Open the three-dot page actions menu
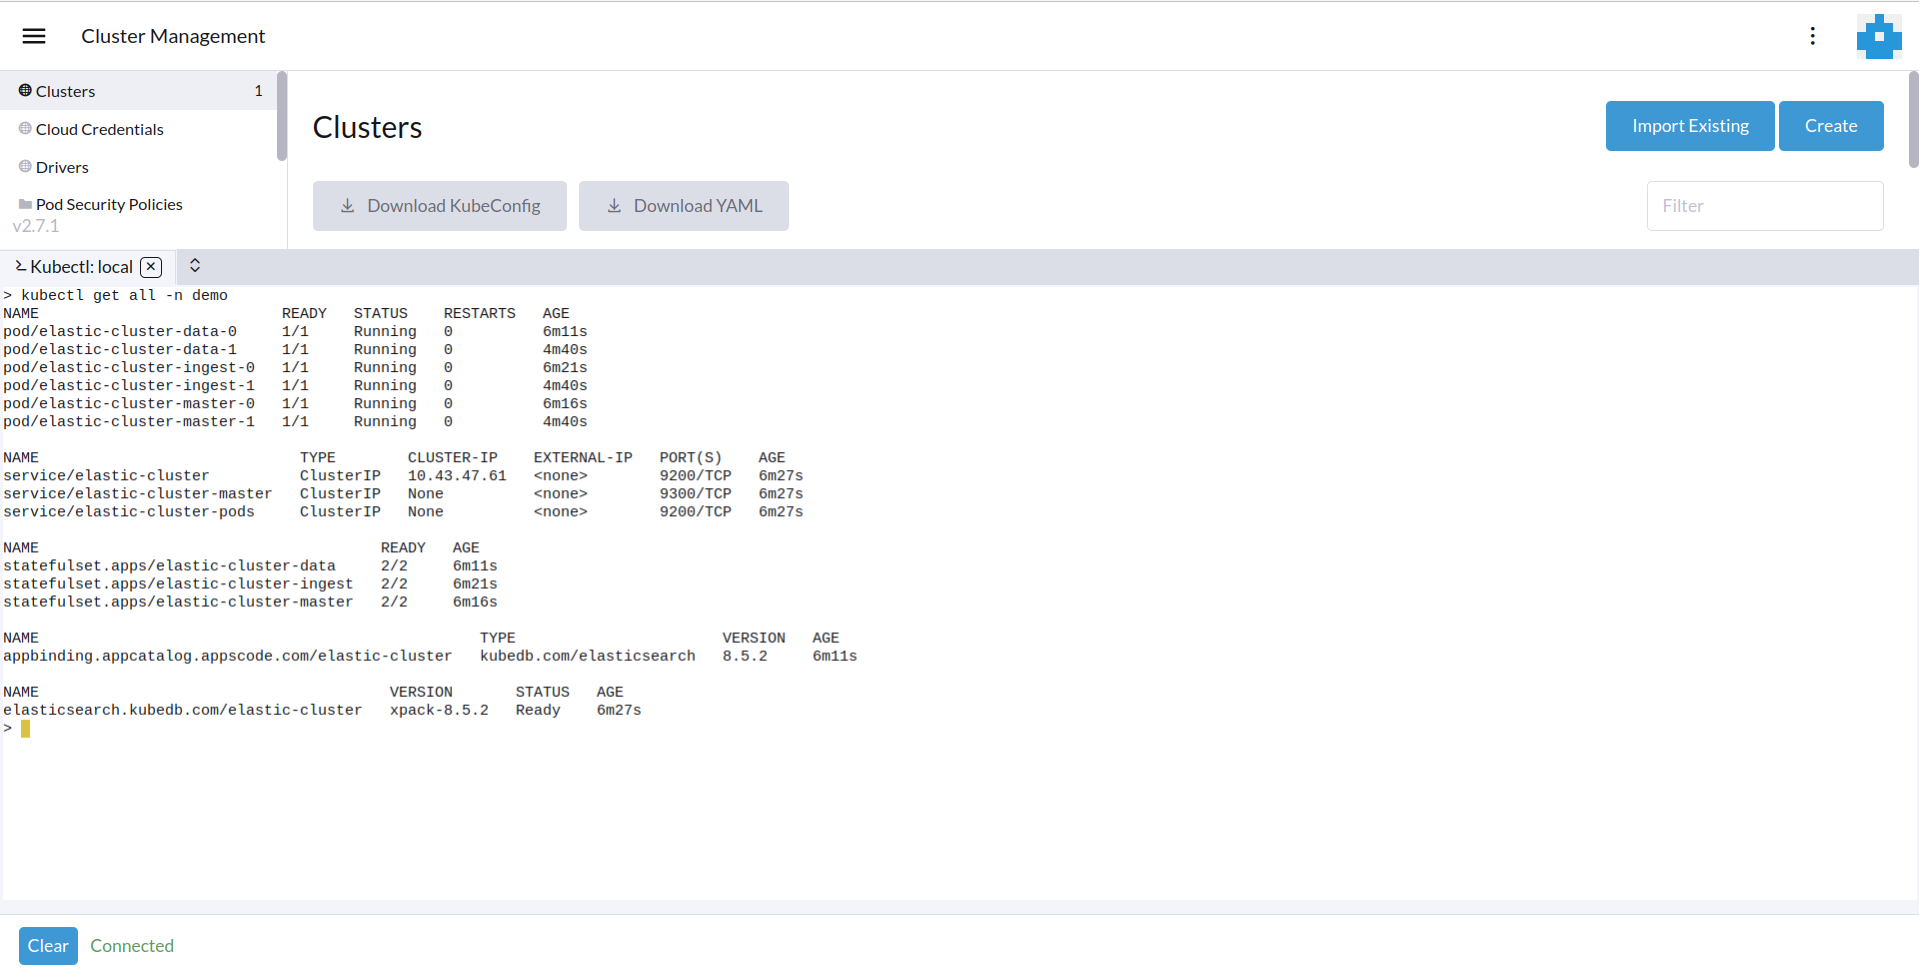 pyautogui.click(x=1812, y=36)
